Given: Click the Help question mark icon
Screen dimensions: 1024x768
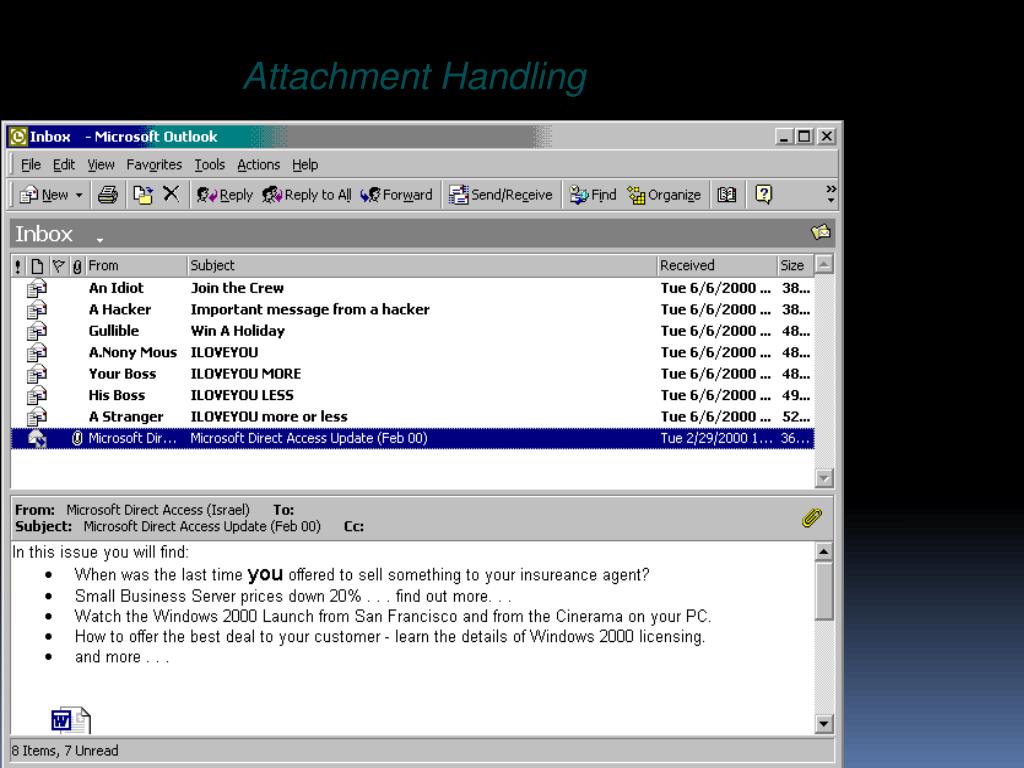Looking at the screenshot, I should coord(763,194).
